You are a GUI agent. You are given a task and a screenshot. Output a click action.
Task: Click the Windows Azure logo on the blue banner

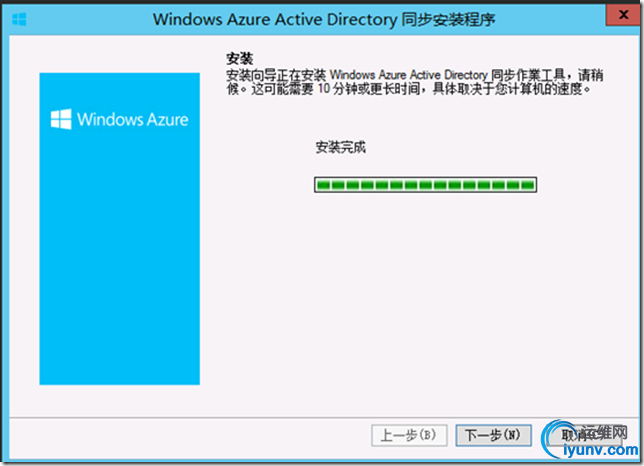coord(61,119)
